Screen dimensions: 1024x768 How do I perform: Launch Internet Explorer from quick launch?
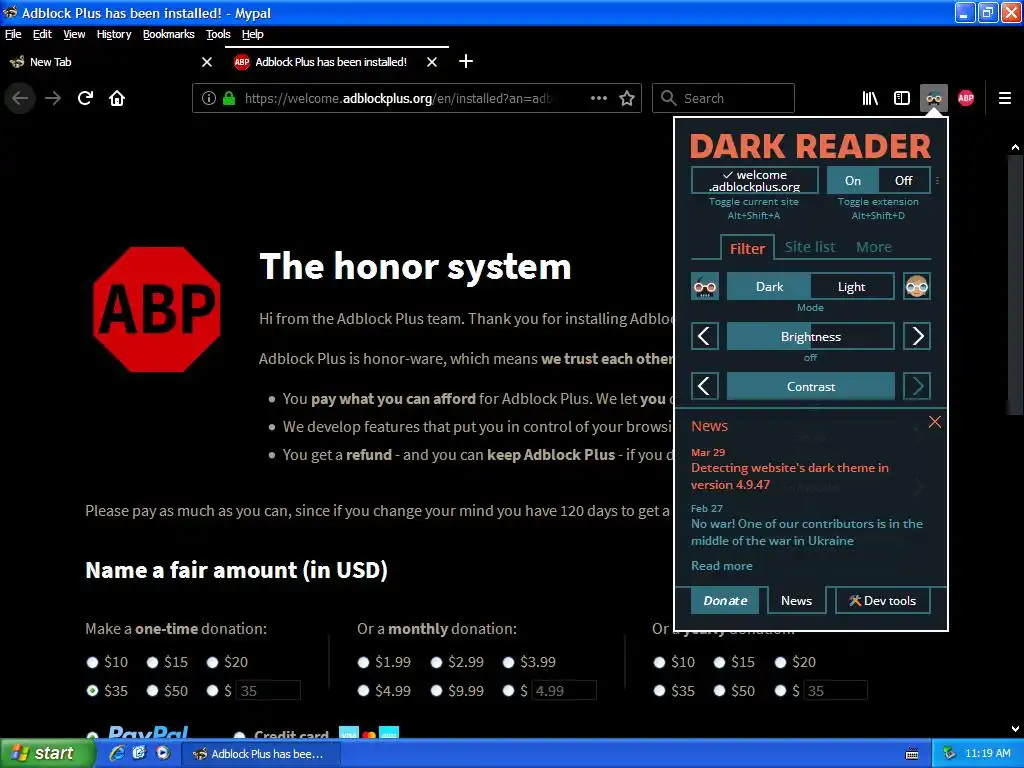point(117,753)
